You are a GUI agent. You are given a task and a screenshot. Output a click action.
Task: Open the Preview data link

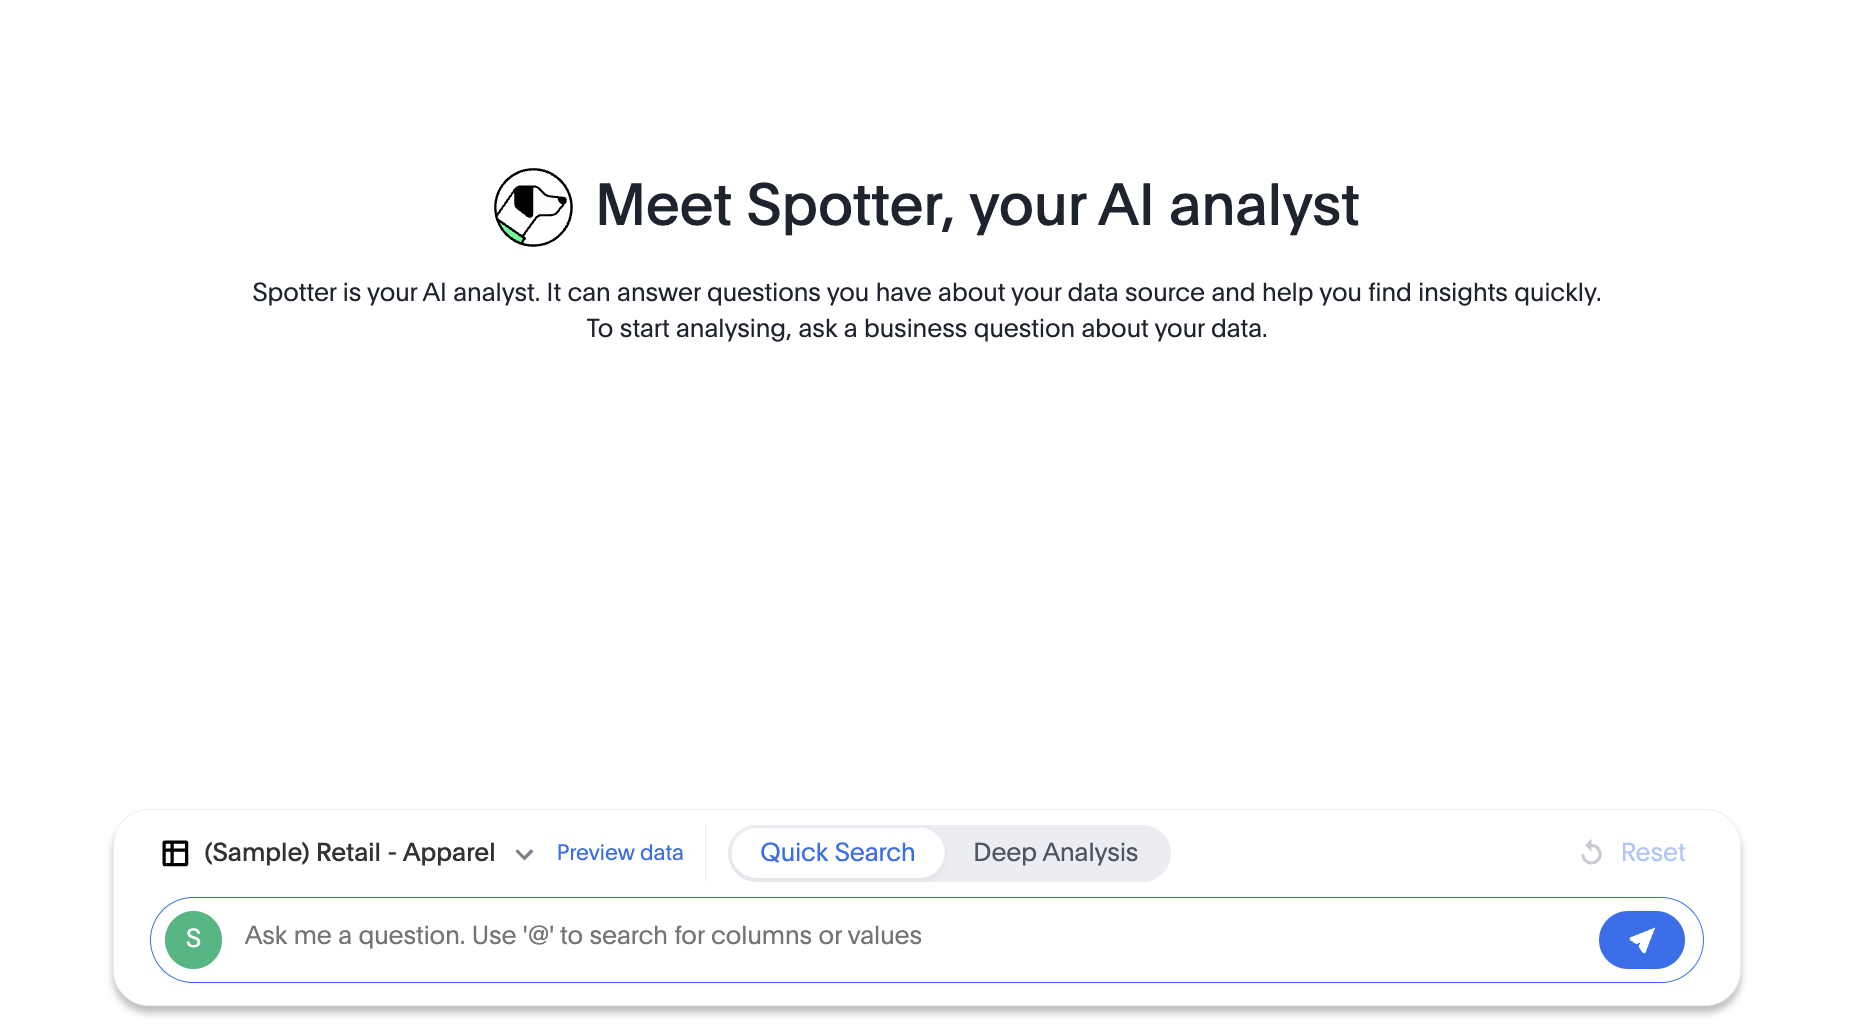[620, 852]
